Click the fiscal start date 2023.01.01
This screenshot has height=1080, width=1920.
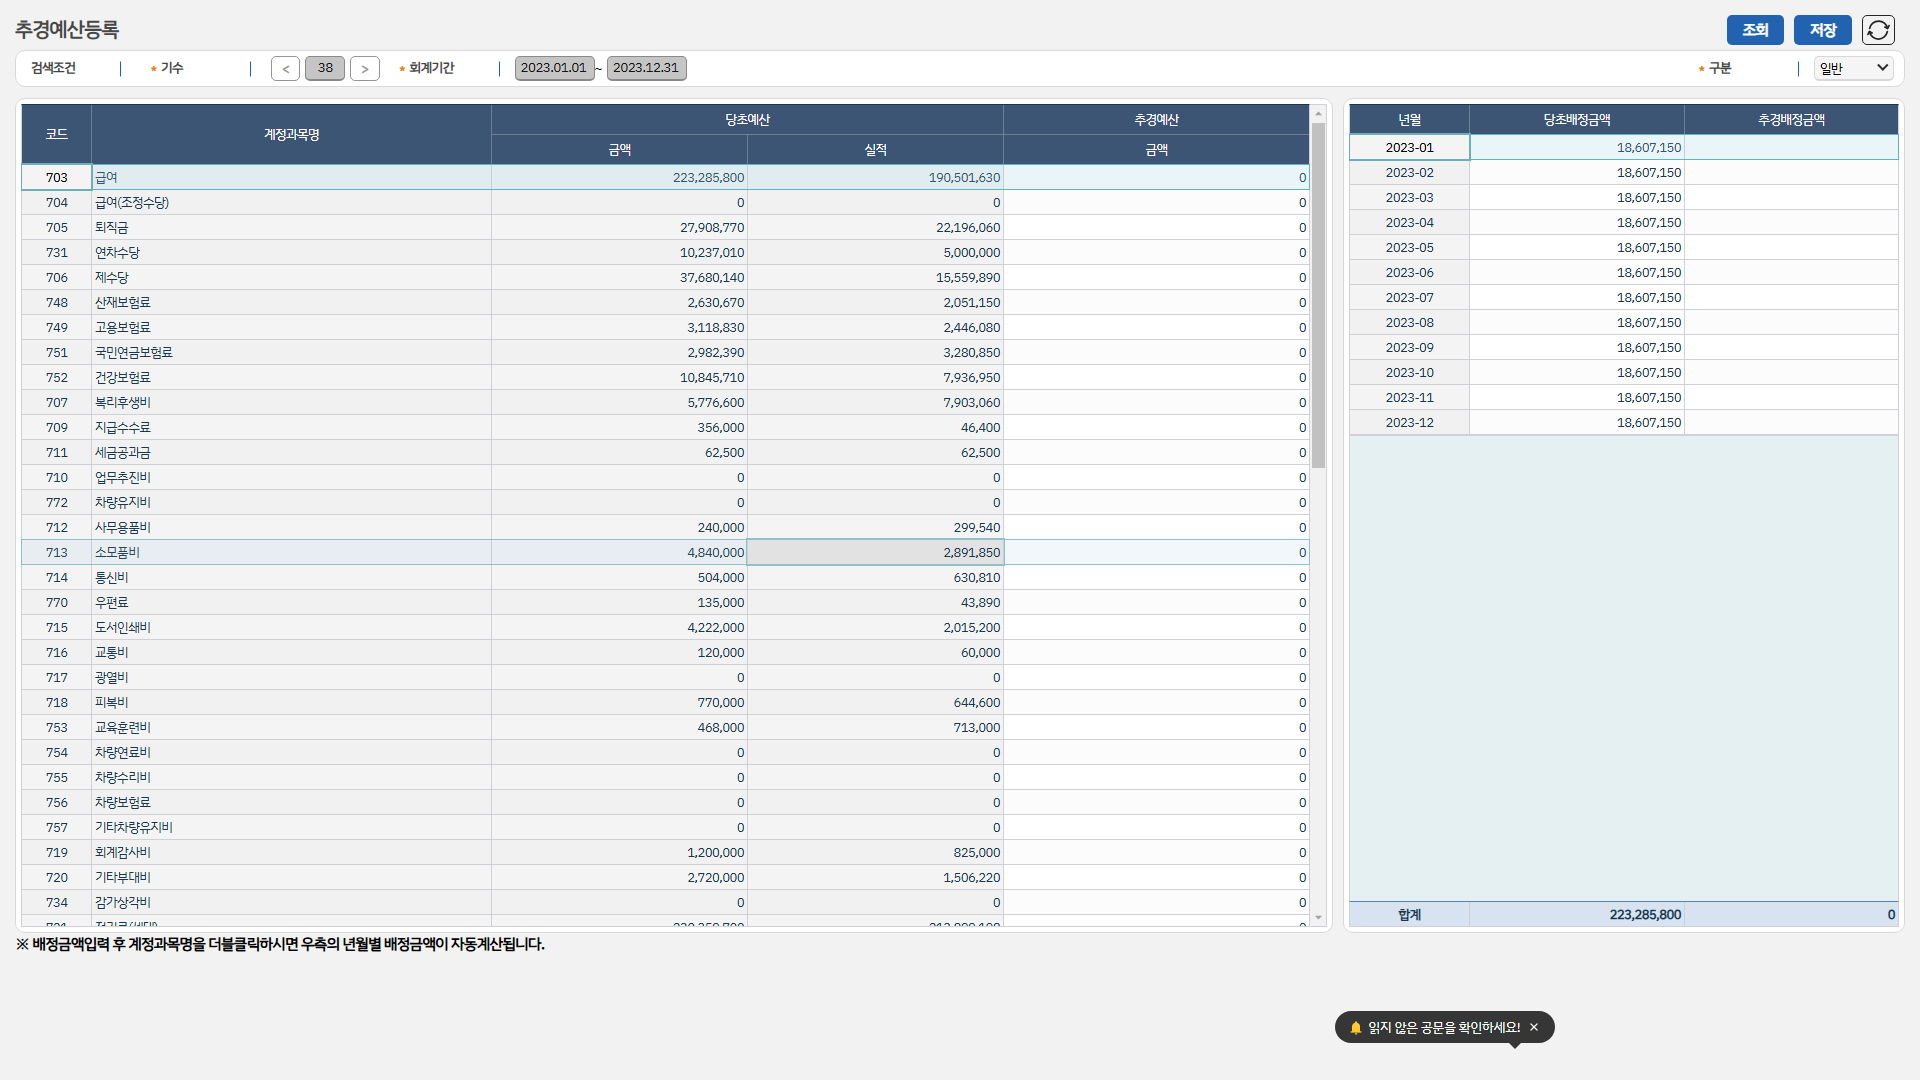pos(554,68)
